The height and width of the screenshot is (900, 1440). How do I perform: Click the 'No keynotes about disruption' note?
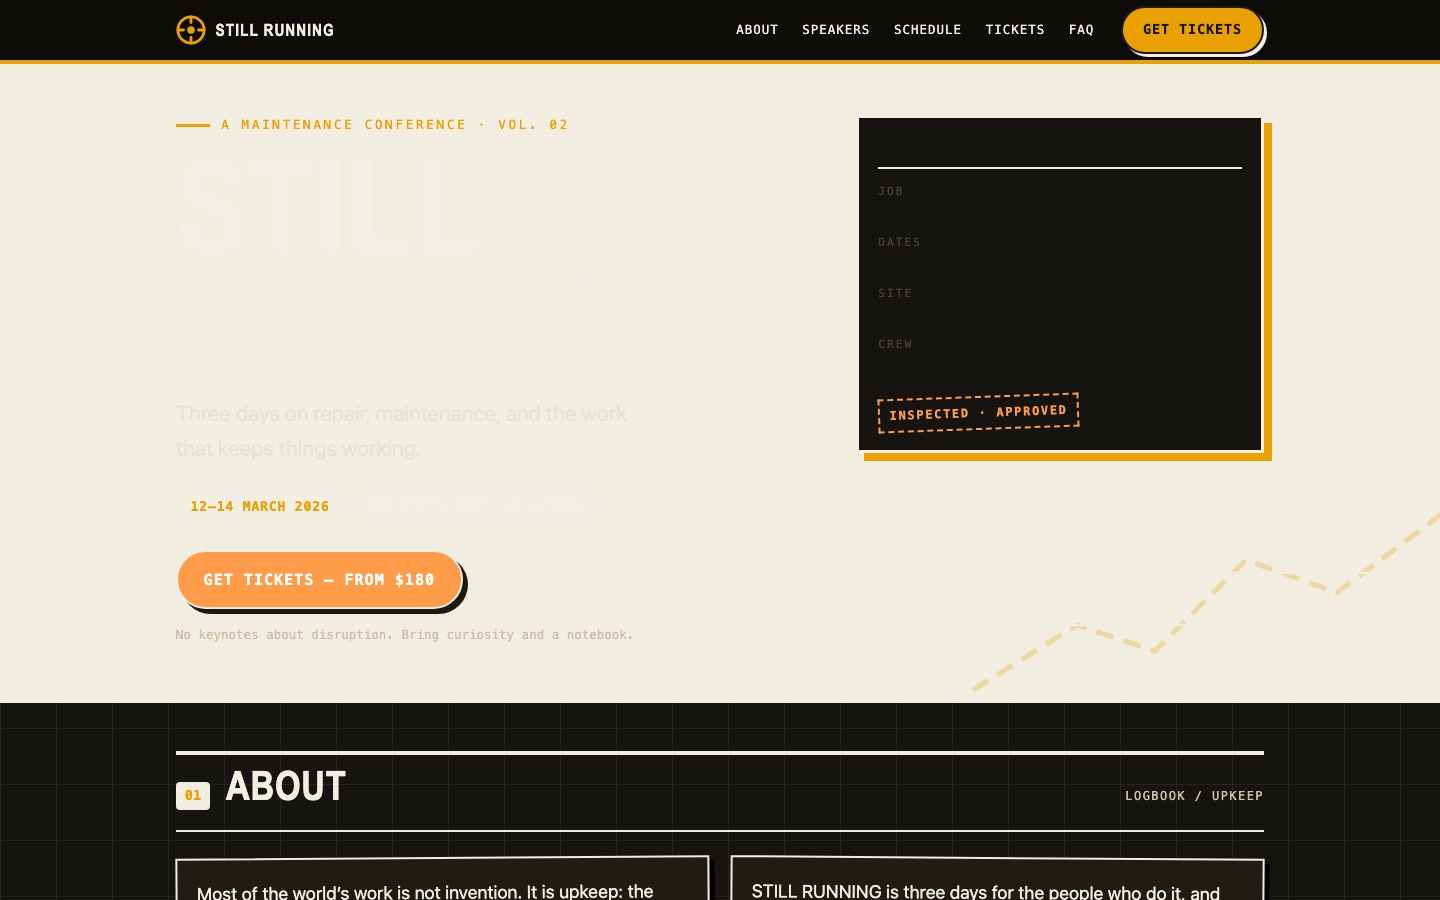click(x=404, y=635)
